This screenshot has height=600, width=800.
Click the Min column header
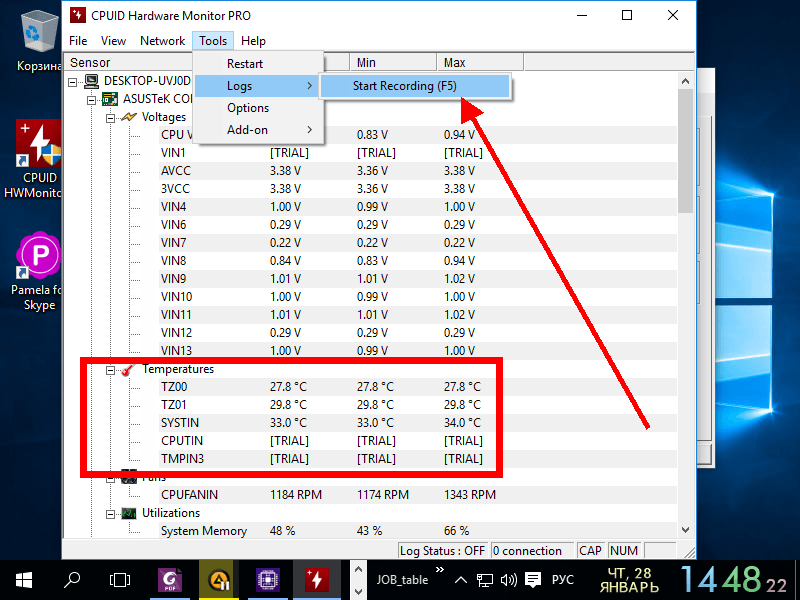393,62
